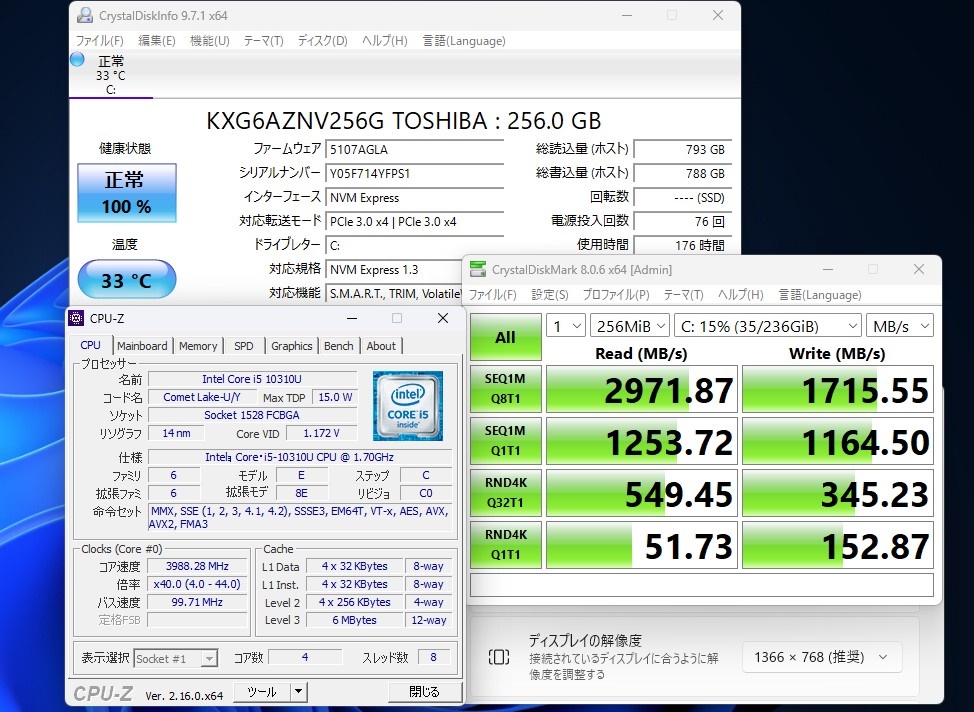Click the ツール button in CPU-Z

pyautogui.click(x=262, y=691)
